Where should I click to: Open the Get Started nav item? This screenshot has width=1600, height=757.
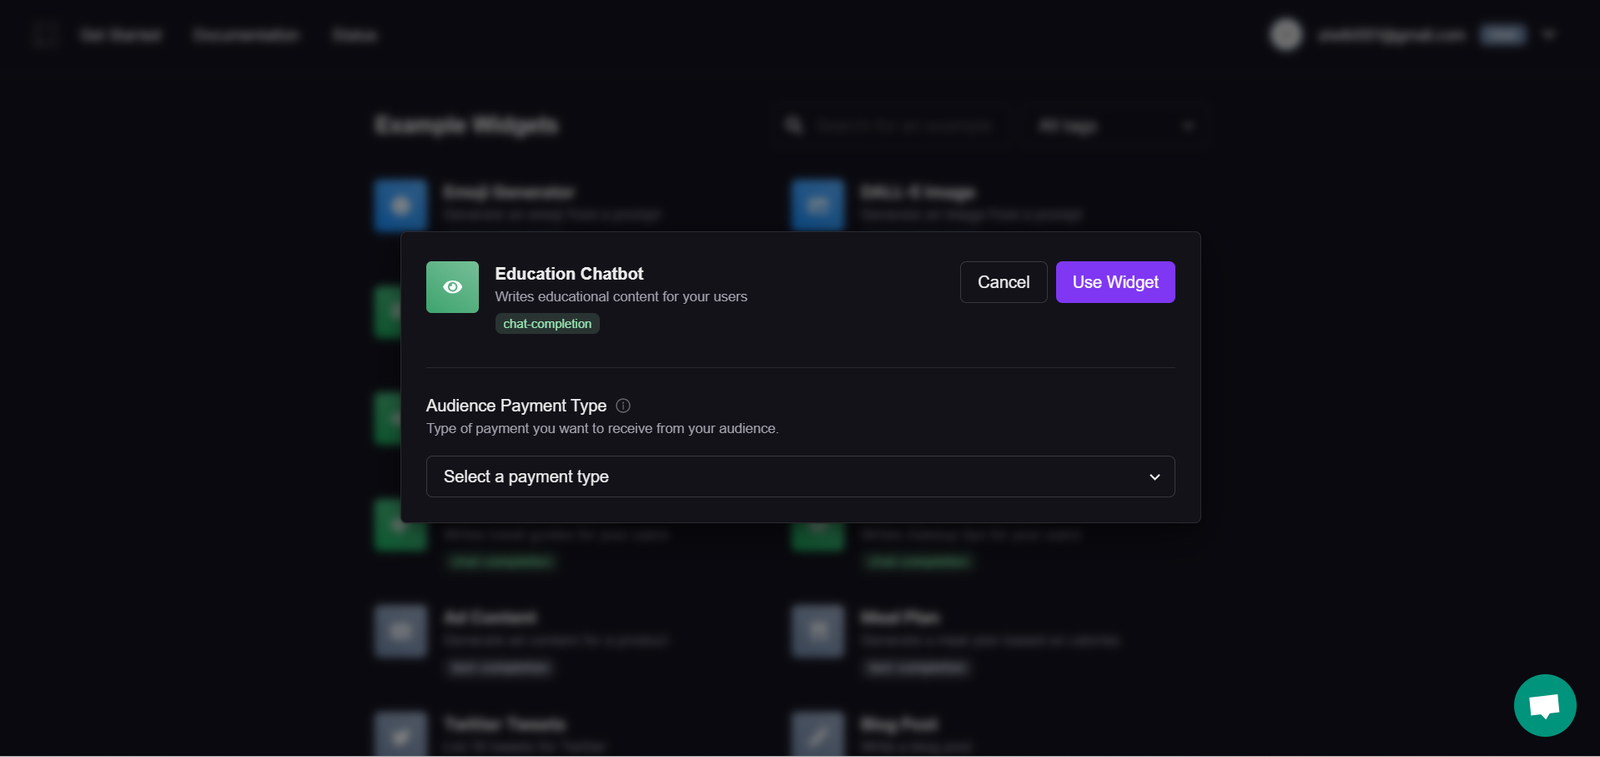pyautogui.click(x=121, y=35)
